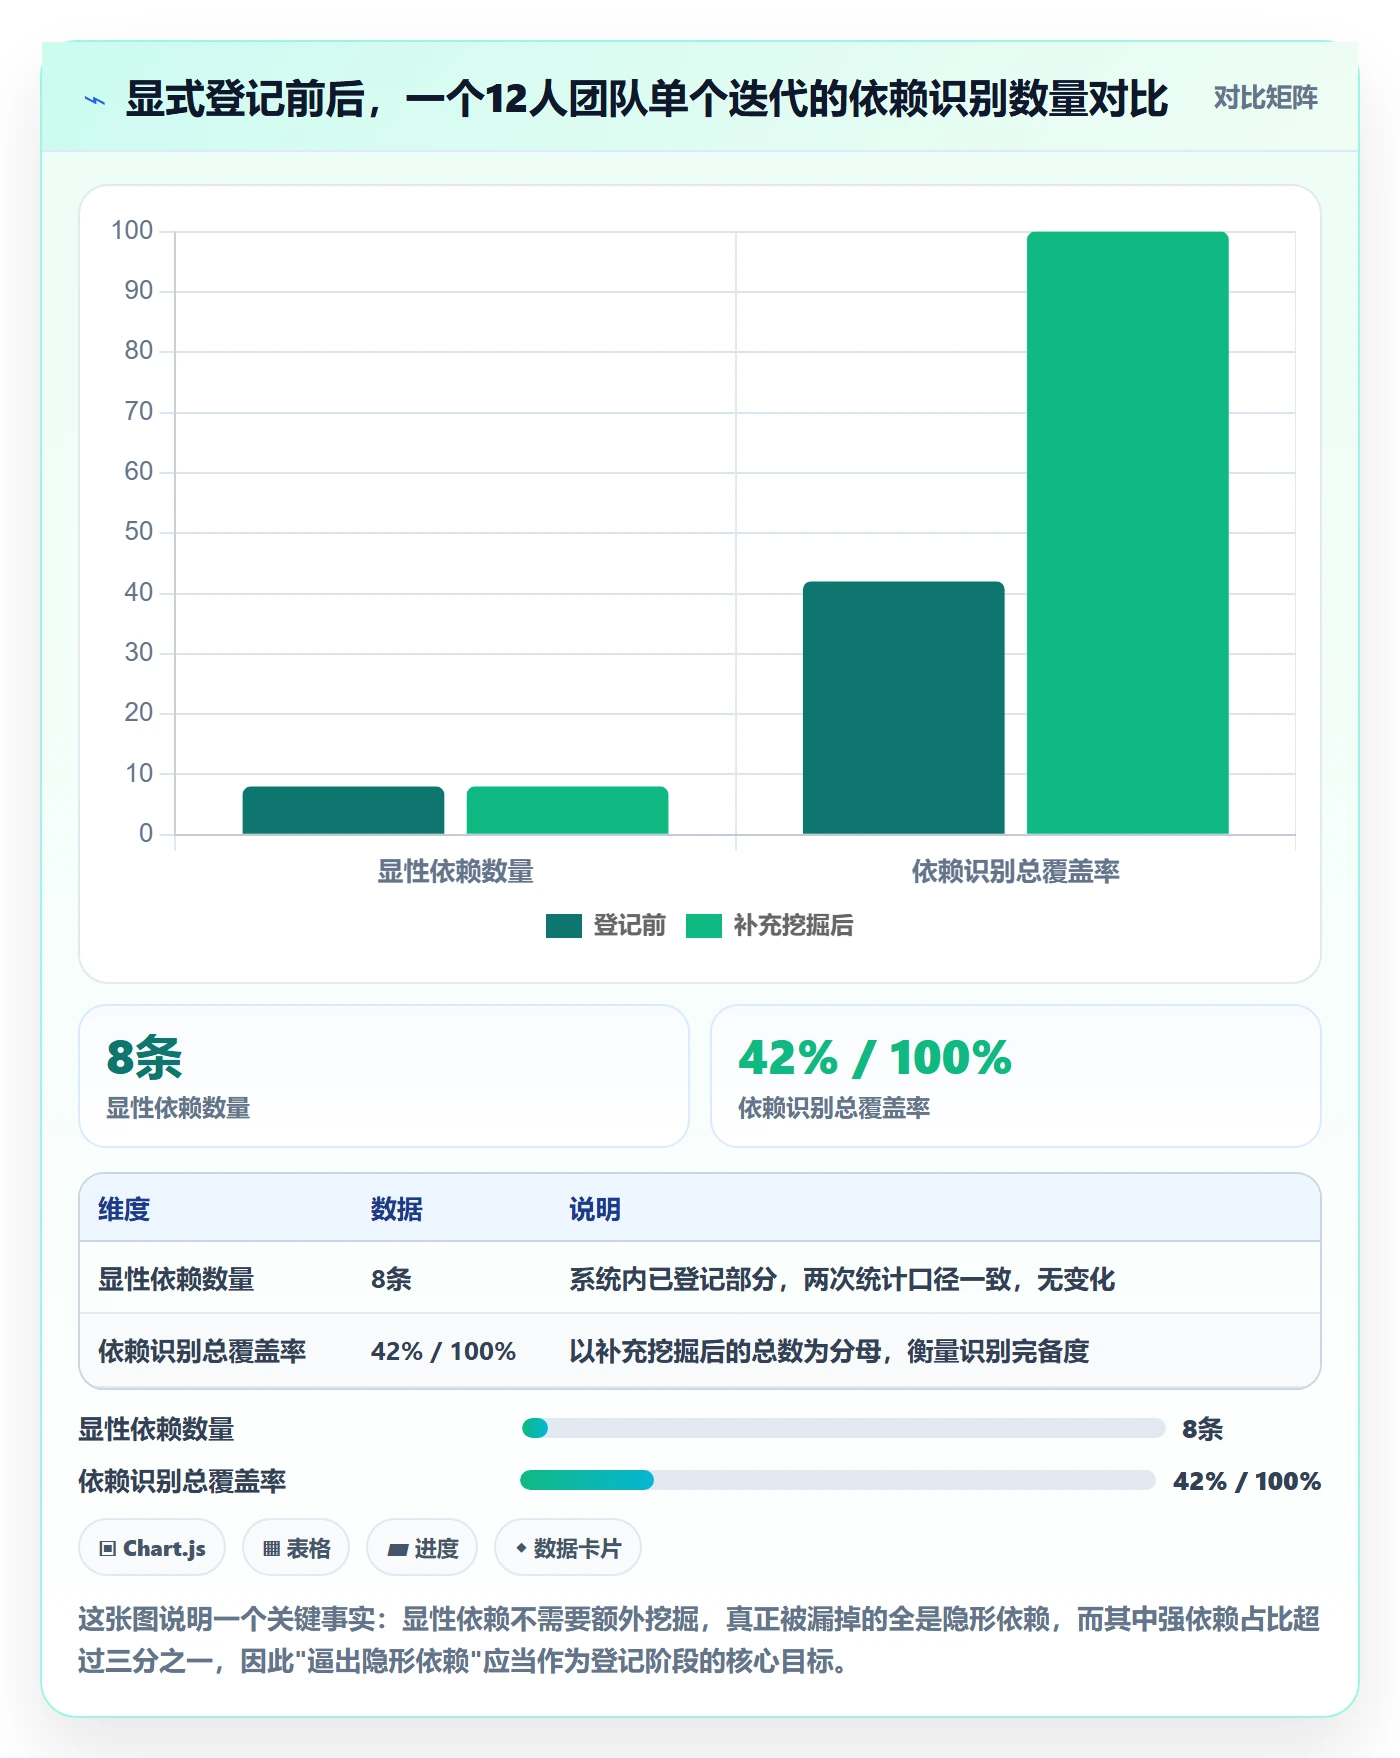
Task: Select the 表格 tag chip
Action: coord(296,1548)
